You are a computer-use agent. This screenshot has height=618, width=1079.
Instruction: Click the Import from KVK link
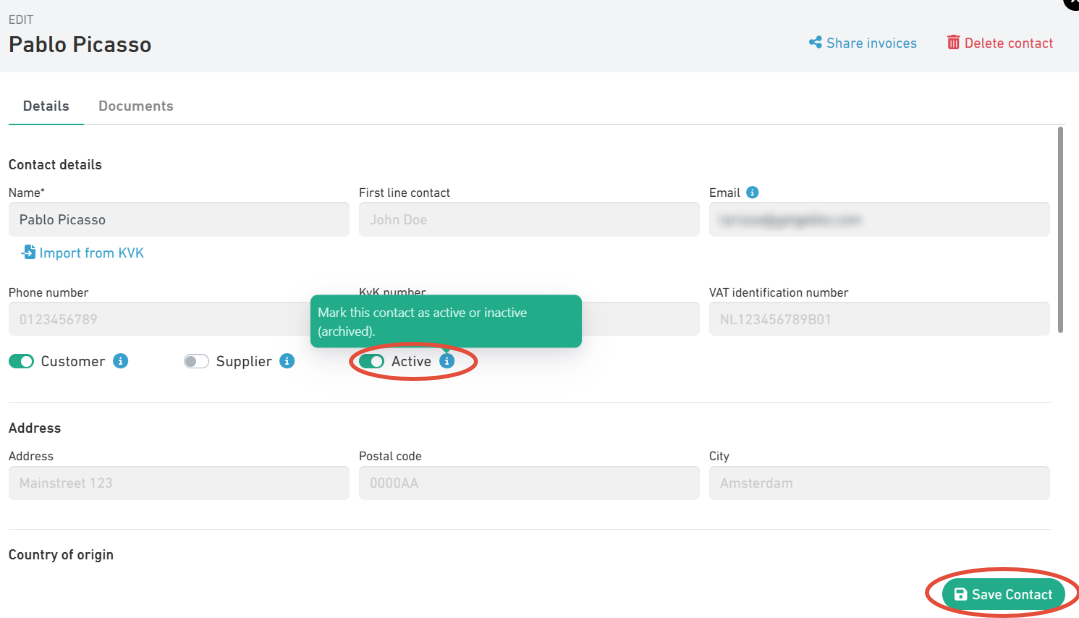pyautogui.click(x=83, y=253)
